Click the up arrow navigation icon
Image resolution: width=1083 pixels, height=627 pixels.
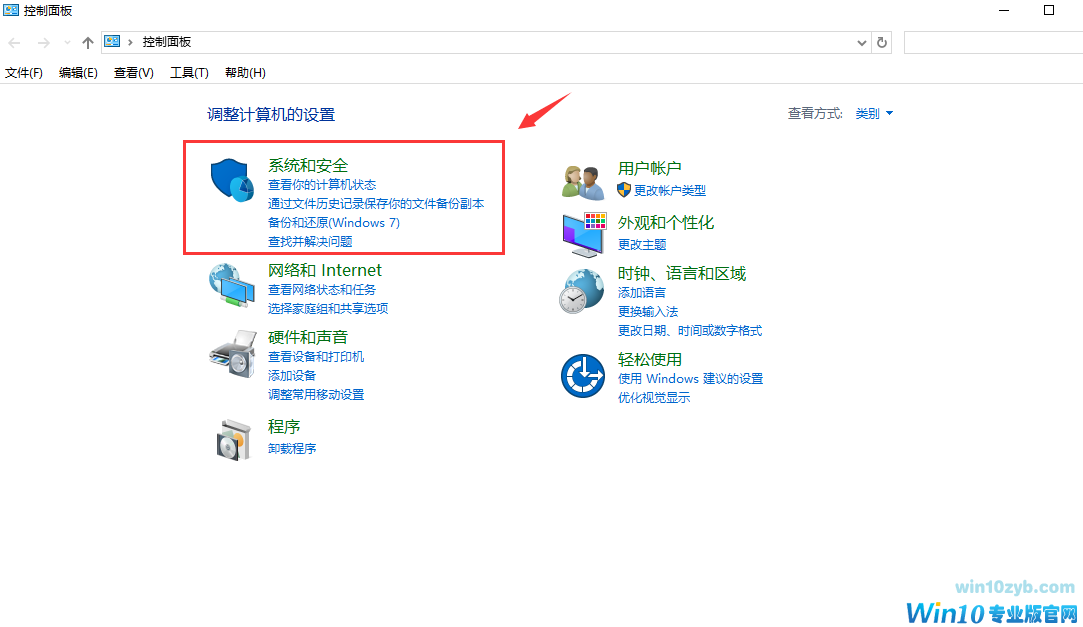coord(88,42)
